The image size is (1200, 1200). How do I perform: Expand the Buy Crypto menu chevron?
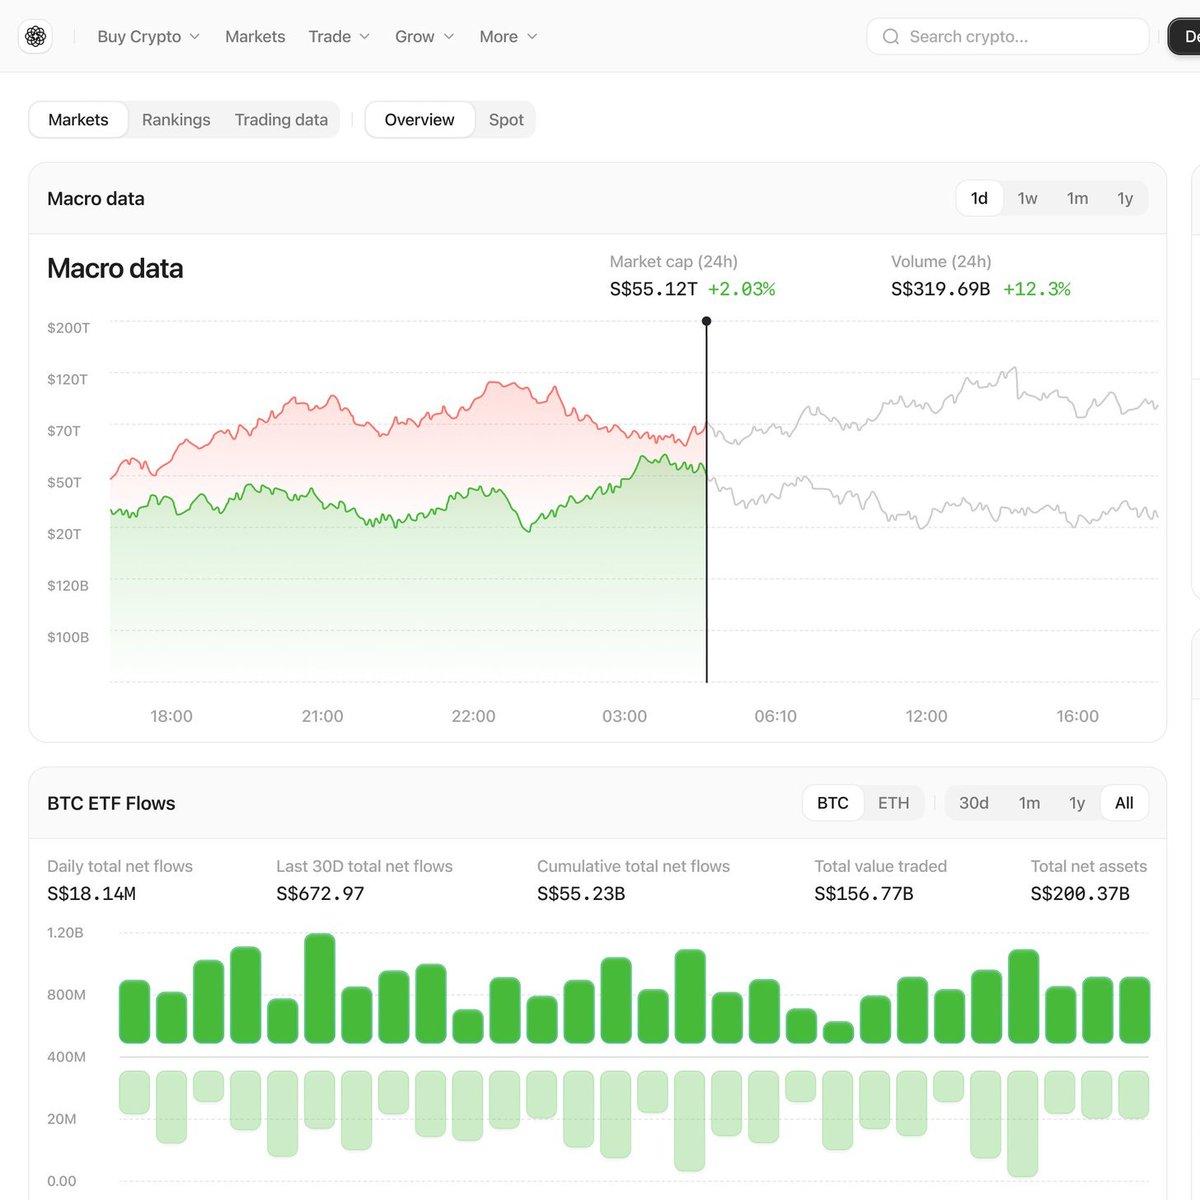195,37
